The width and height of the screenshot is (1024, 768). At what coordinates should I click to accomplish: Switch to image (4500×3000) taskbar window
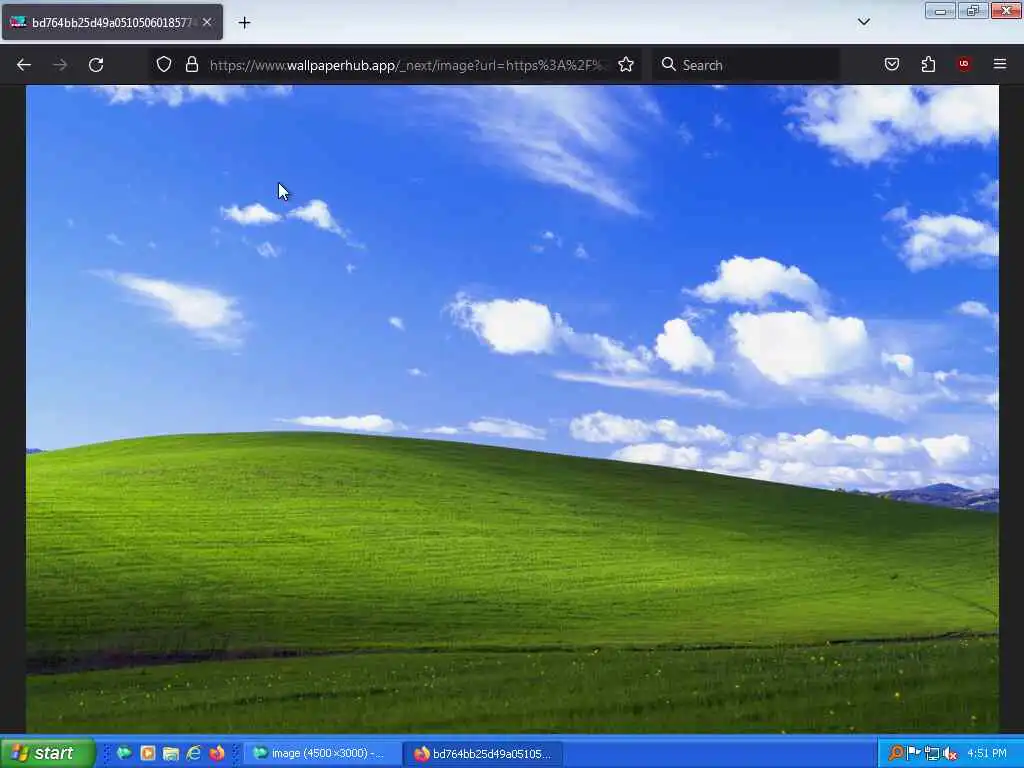323,754
